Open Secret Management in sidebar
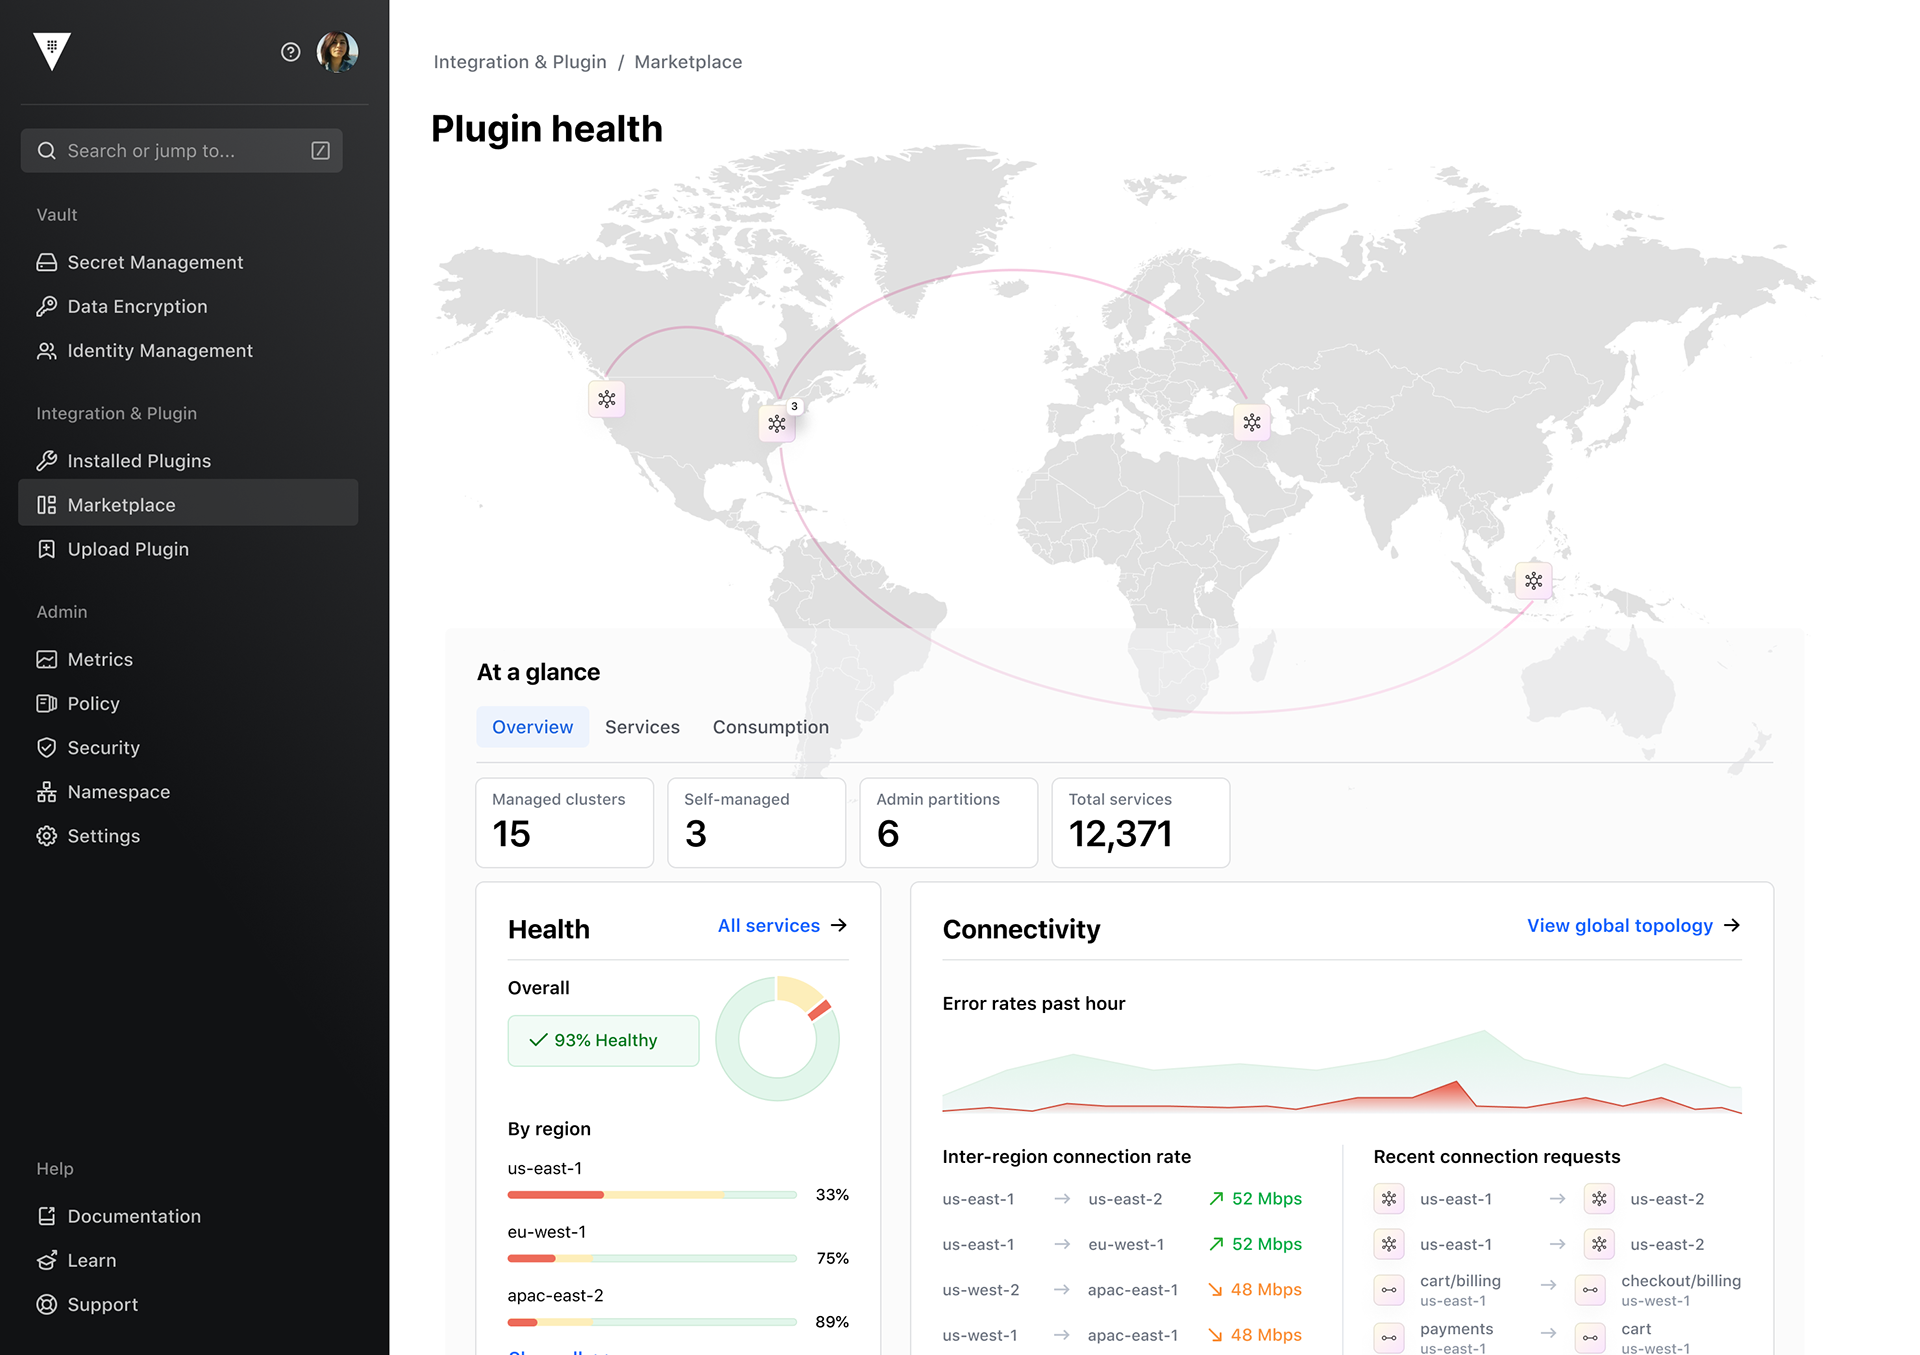The height and width of the screenshot is (1355, 1920). [155, 262]
